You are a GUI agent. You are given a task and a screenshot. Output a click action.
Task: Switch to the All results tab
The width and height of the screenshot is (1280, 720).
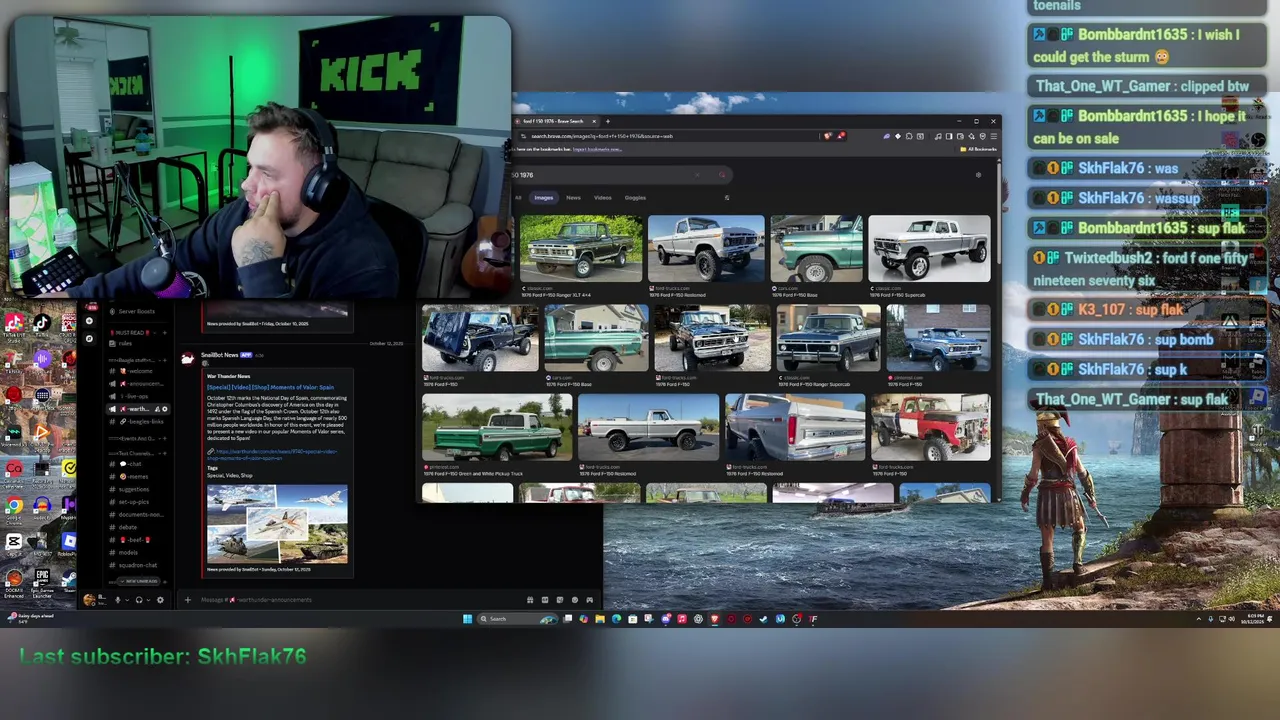[518, 198]
